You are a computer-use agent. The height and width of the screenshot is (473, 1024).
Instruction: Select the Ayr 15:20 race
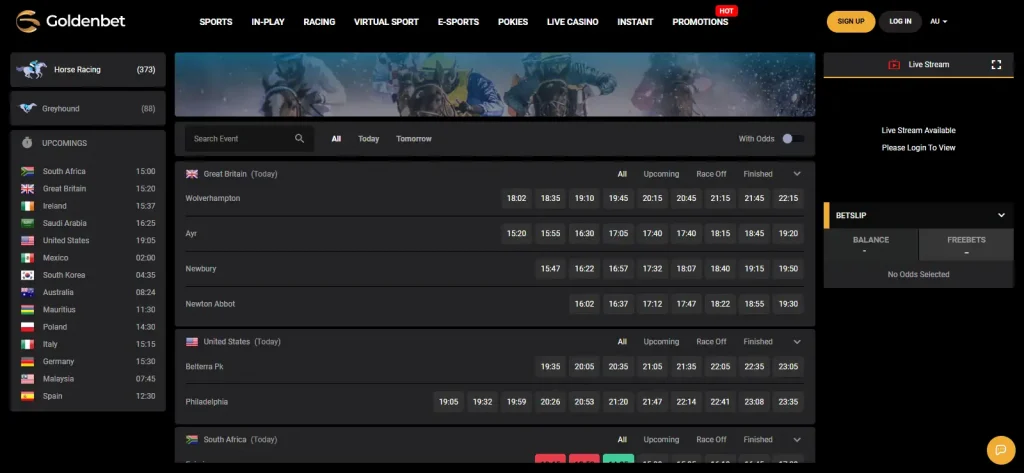pos(517,233)
